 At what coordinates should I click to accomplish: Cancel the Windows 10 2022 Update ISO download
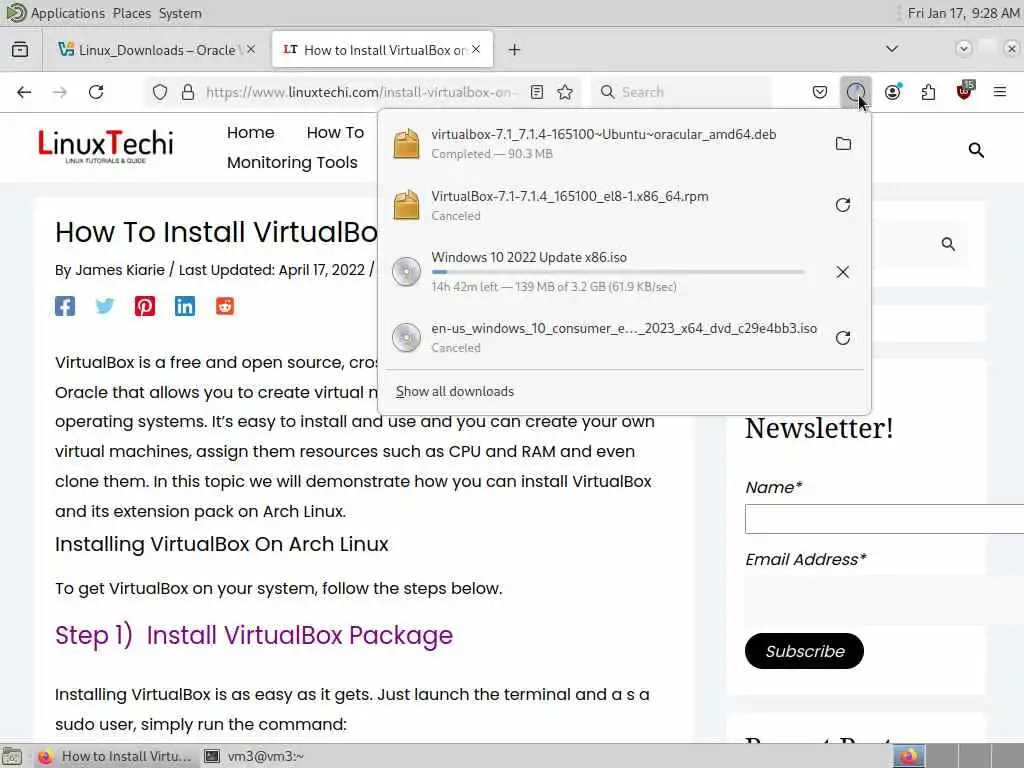pyautogui.click(x=843, y=272)
